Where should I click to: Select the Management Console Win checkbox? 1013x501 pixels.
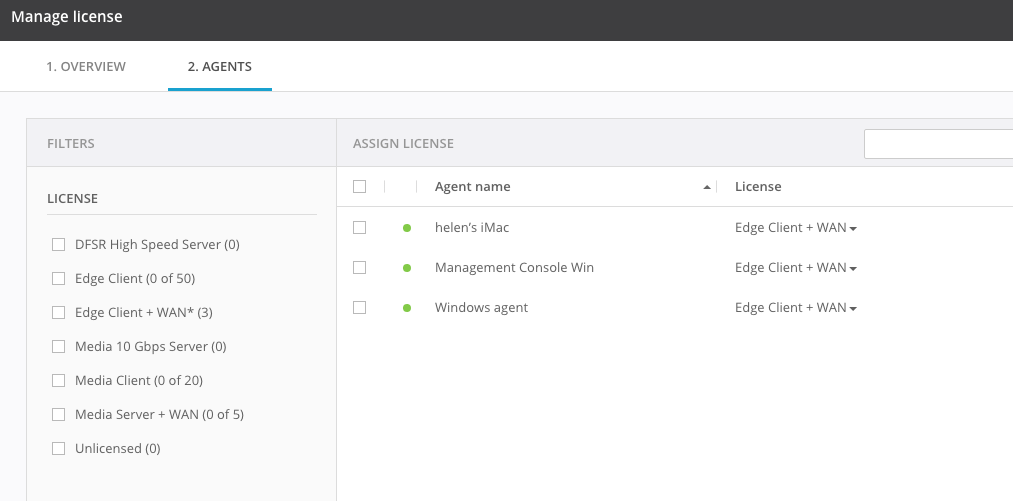tap(360, 268)
